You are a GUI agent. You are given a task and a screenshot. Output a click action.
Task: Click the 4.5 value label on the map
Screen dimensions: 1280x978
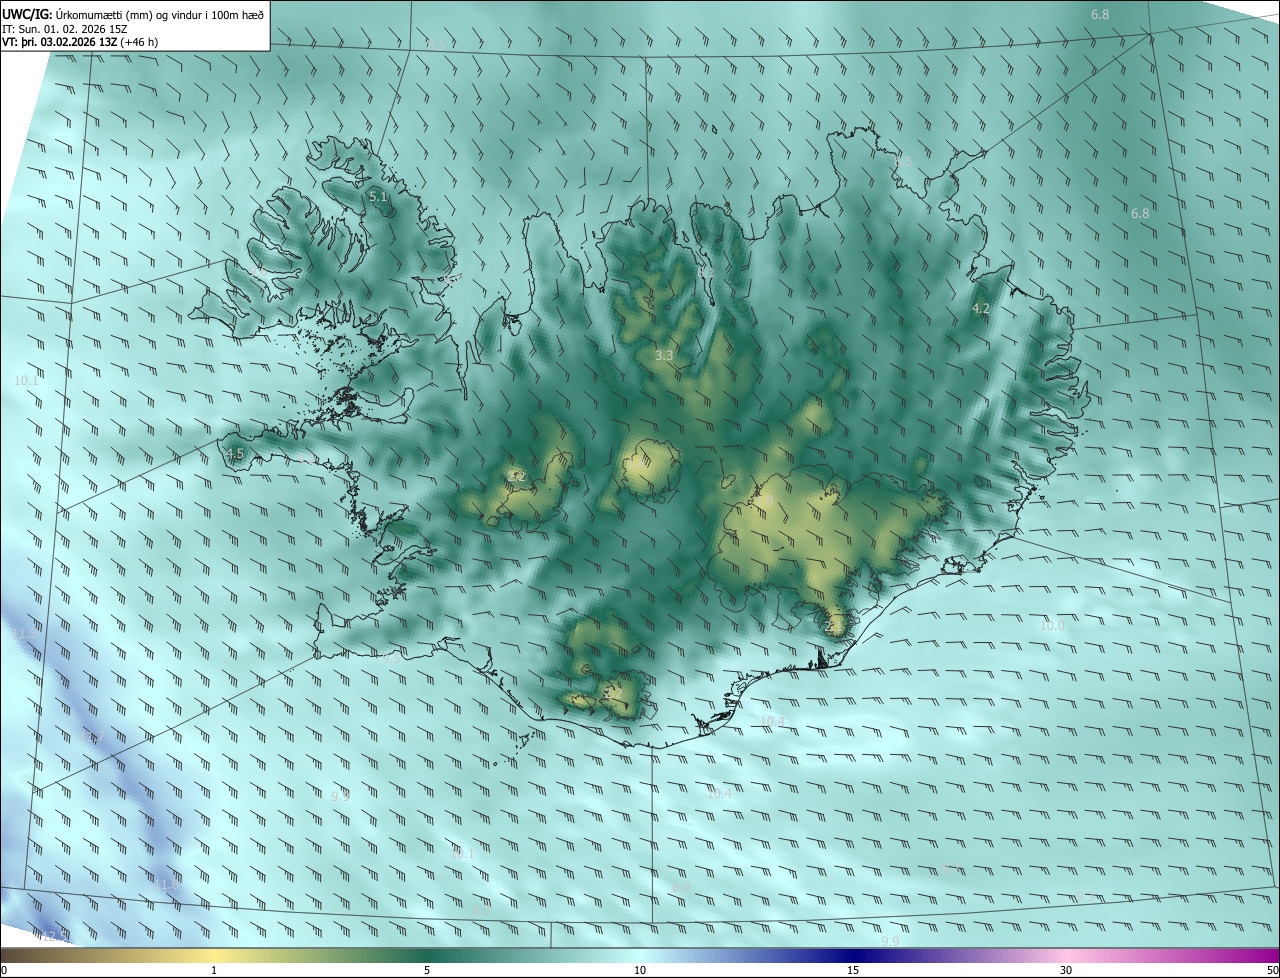click(x=235, y=453)
